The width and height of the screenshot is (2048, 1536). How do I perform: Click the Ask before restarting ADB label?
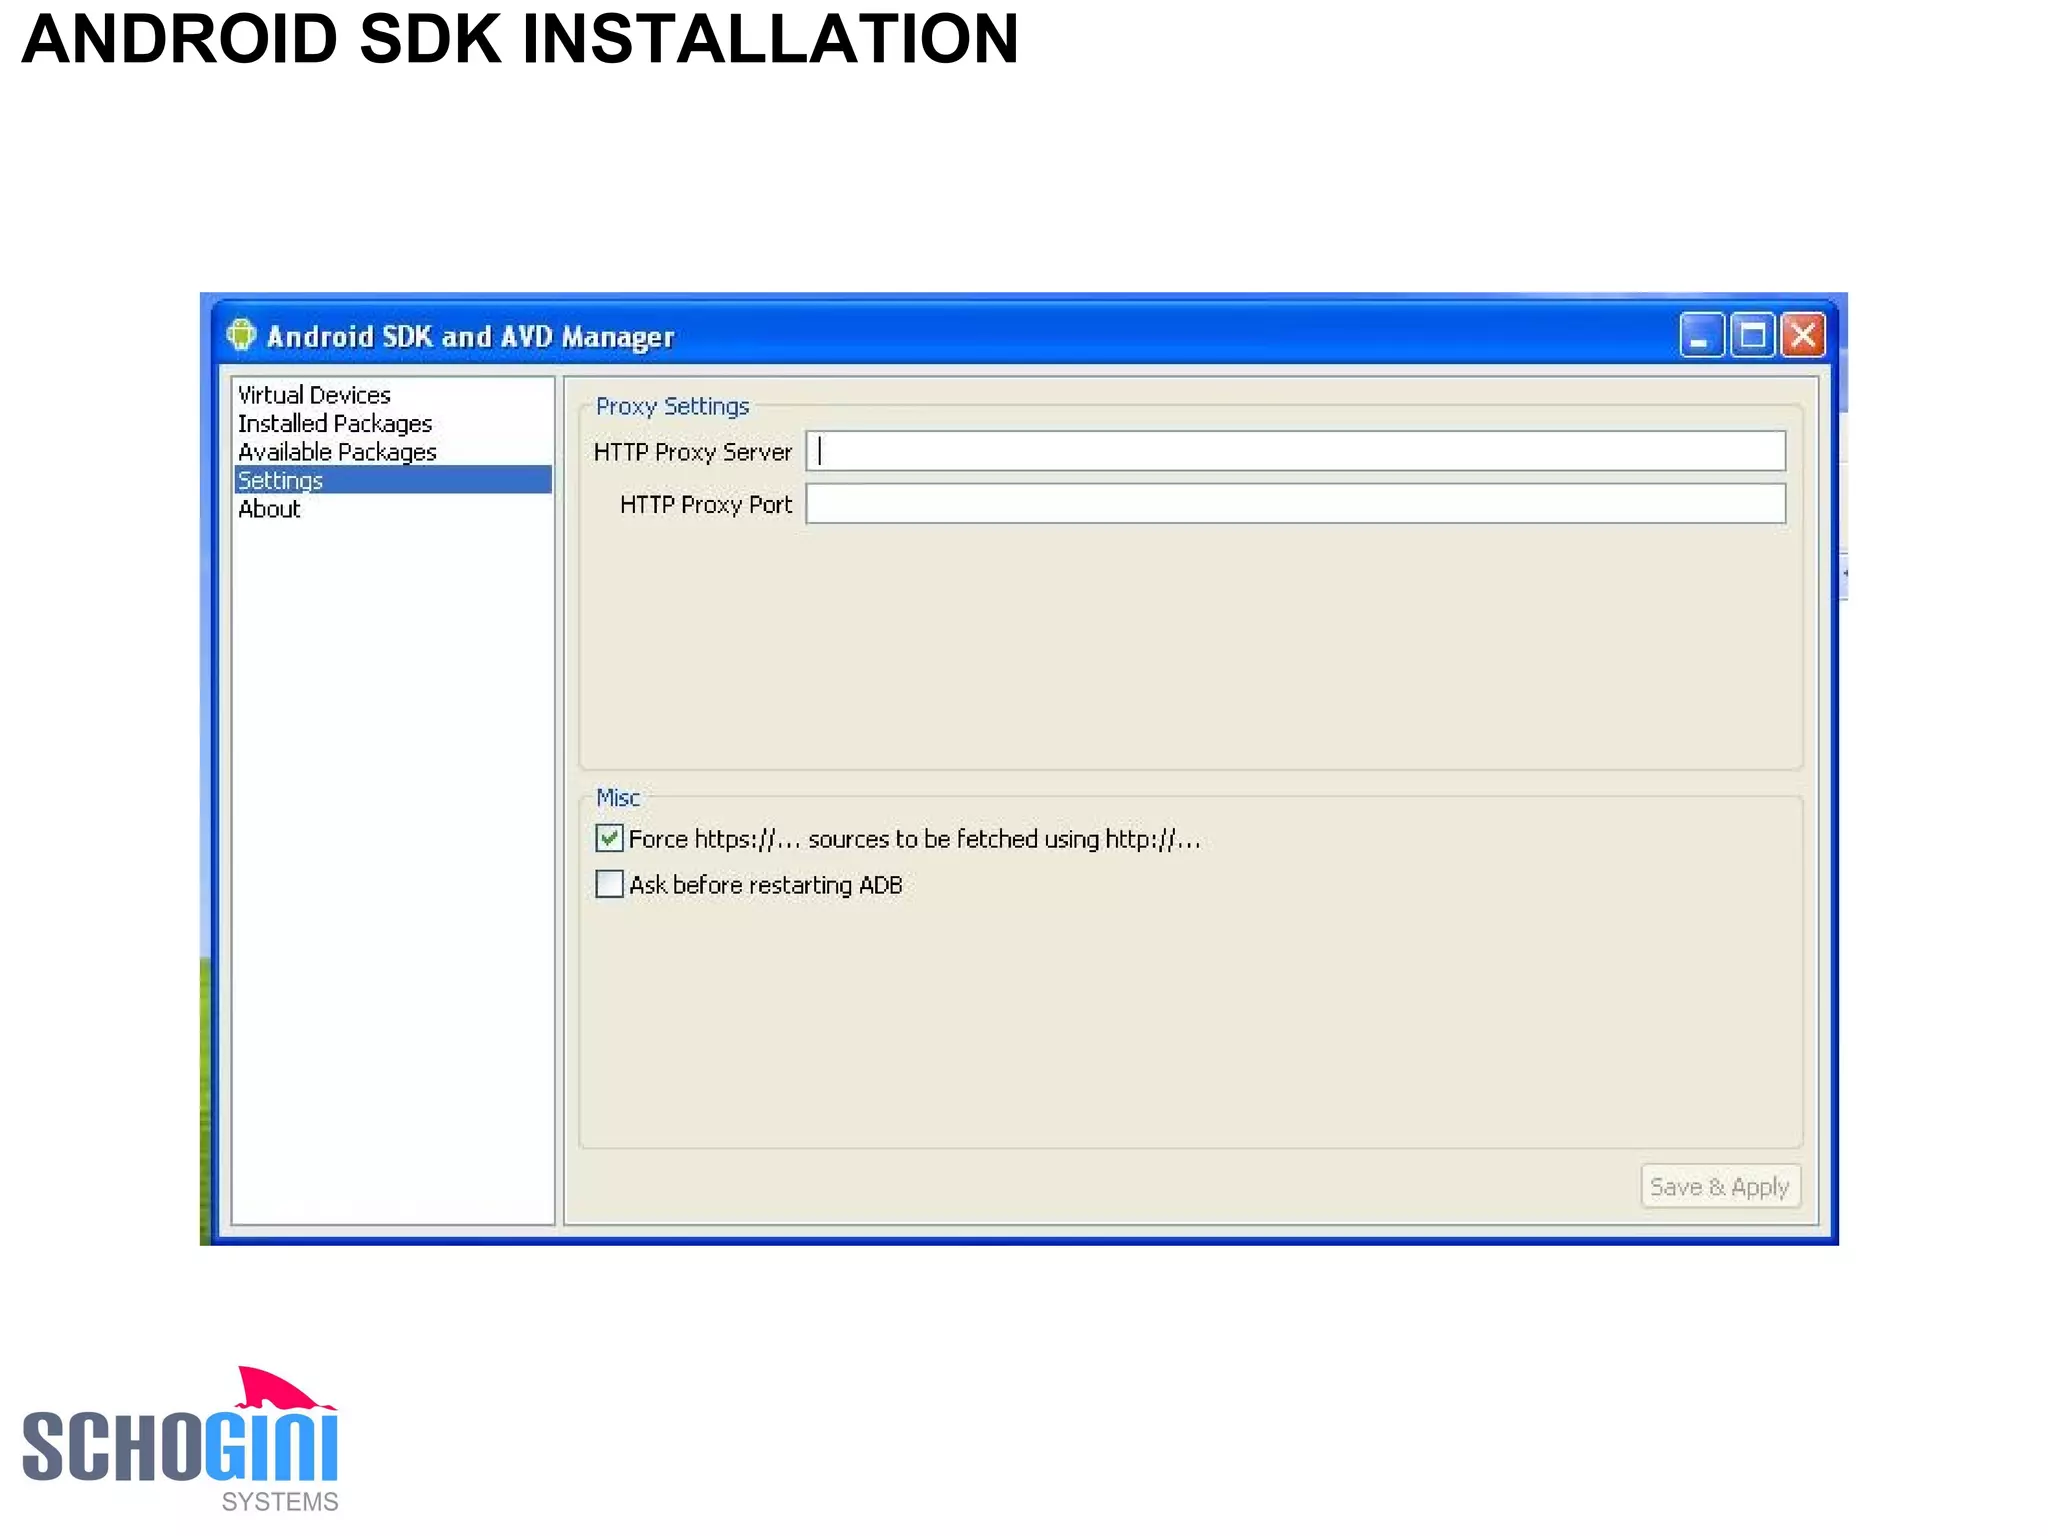765,885
